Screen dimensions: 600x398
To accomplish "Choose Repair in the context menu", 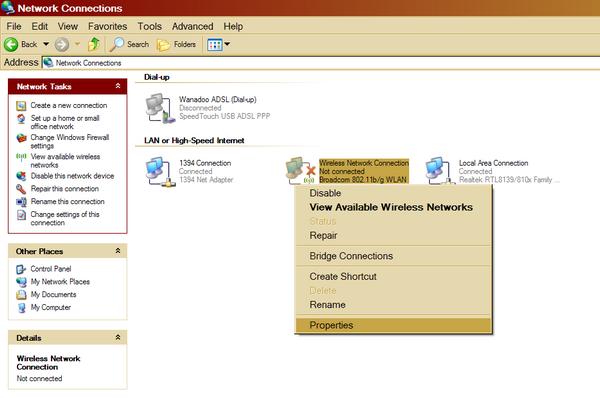I will pyautogui.click(x=393, y=235).
